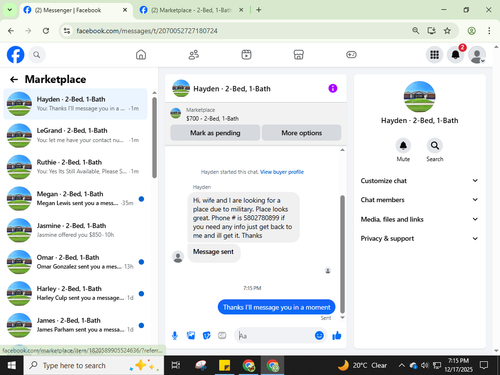Open Ruthie conversation
The height and width of the screenshot is (375, 500).
coord(75,167)
